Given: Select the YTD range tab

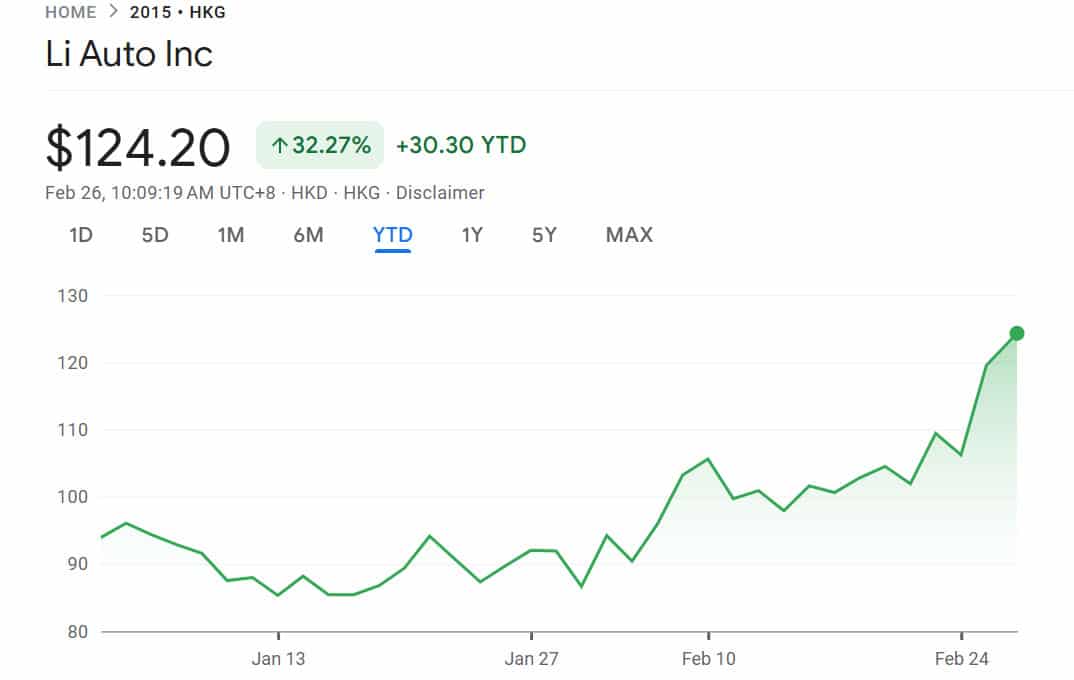Looking at the screenshot, I should click(x=392, y=235).
